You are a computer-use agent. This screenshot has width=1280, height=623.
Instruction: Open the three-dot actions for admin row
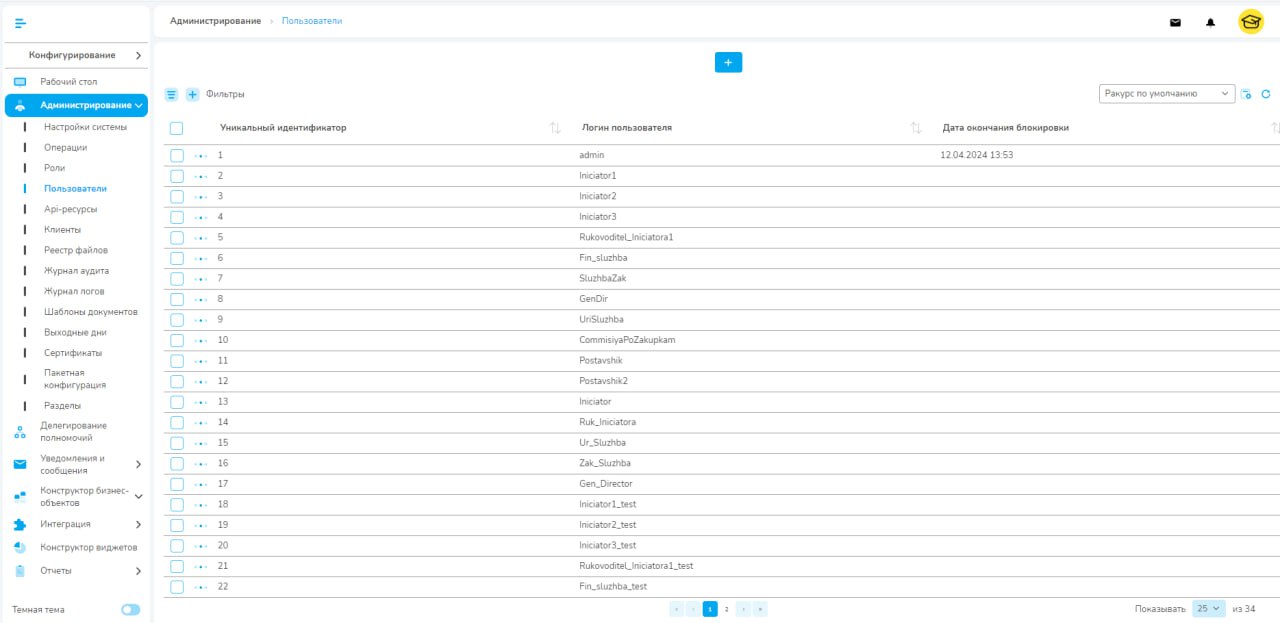coord(200,156)
